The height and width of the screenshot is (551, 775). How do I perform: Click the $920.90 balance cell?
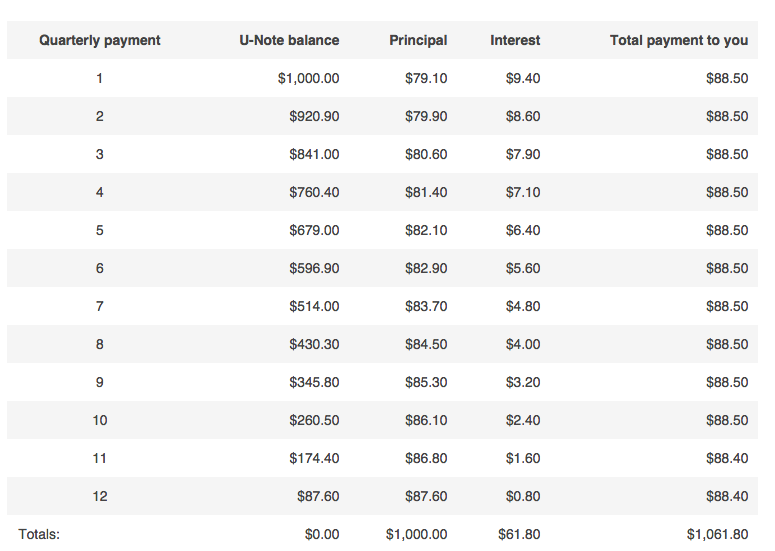314,116
